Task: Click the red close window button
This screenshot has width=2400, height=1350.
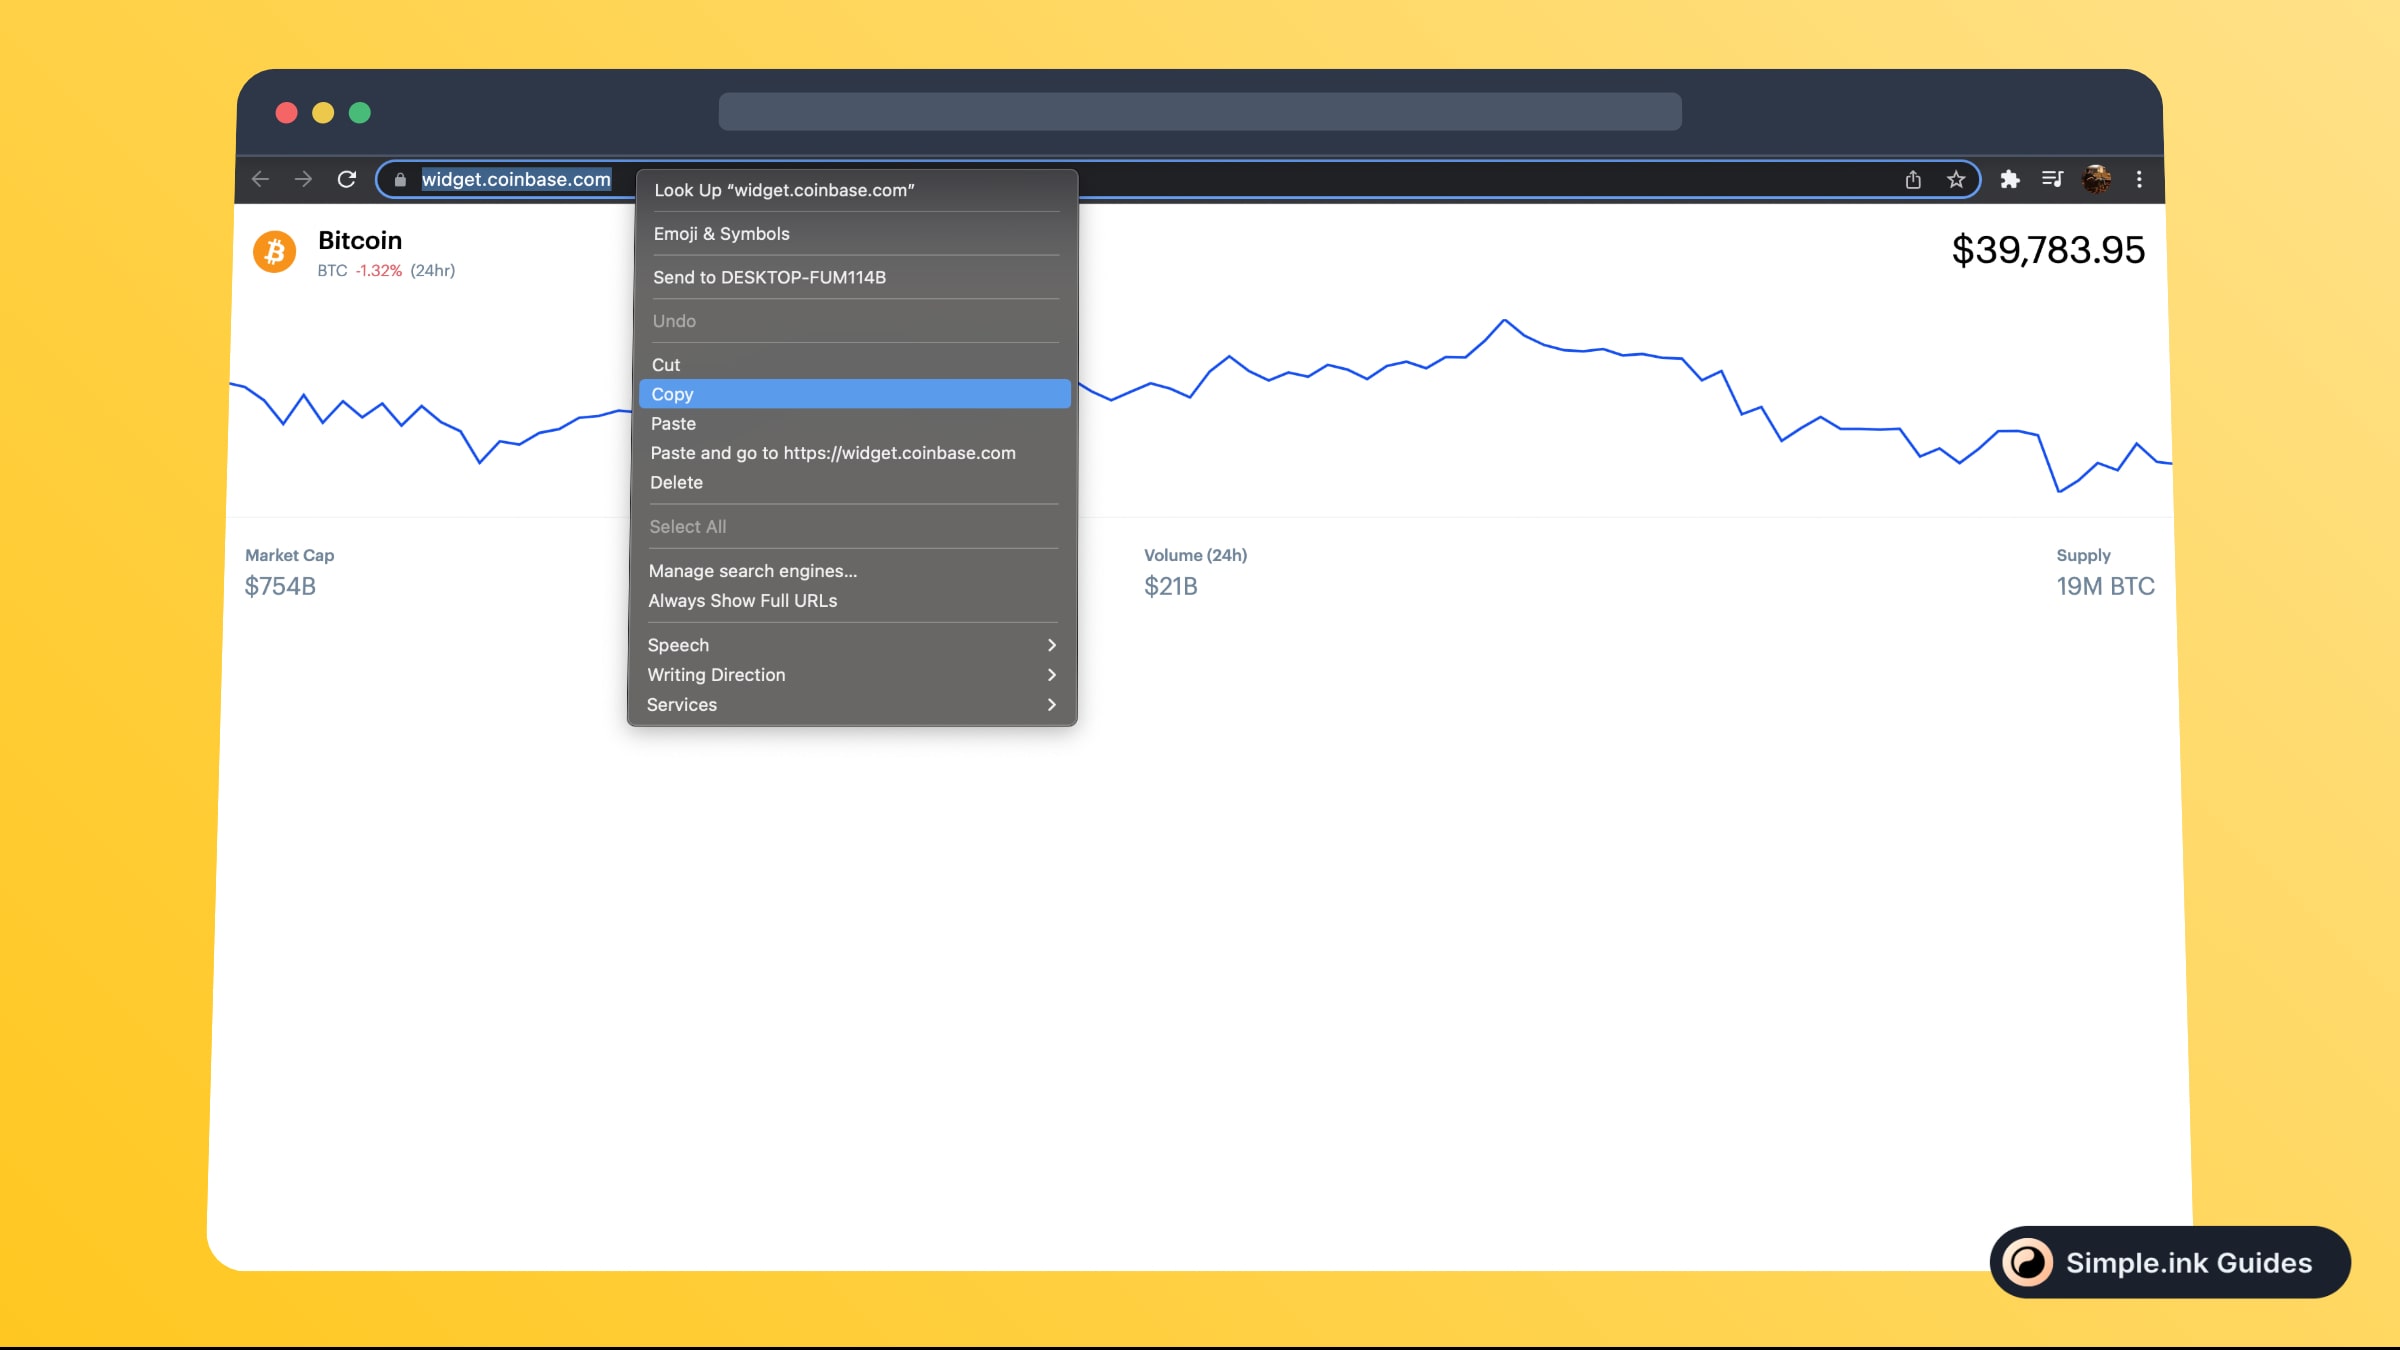Action: pos(287,113)
